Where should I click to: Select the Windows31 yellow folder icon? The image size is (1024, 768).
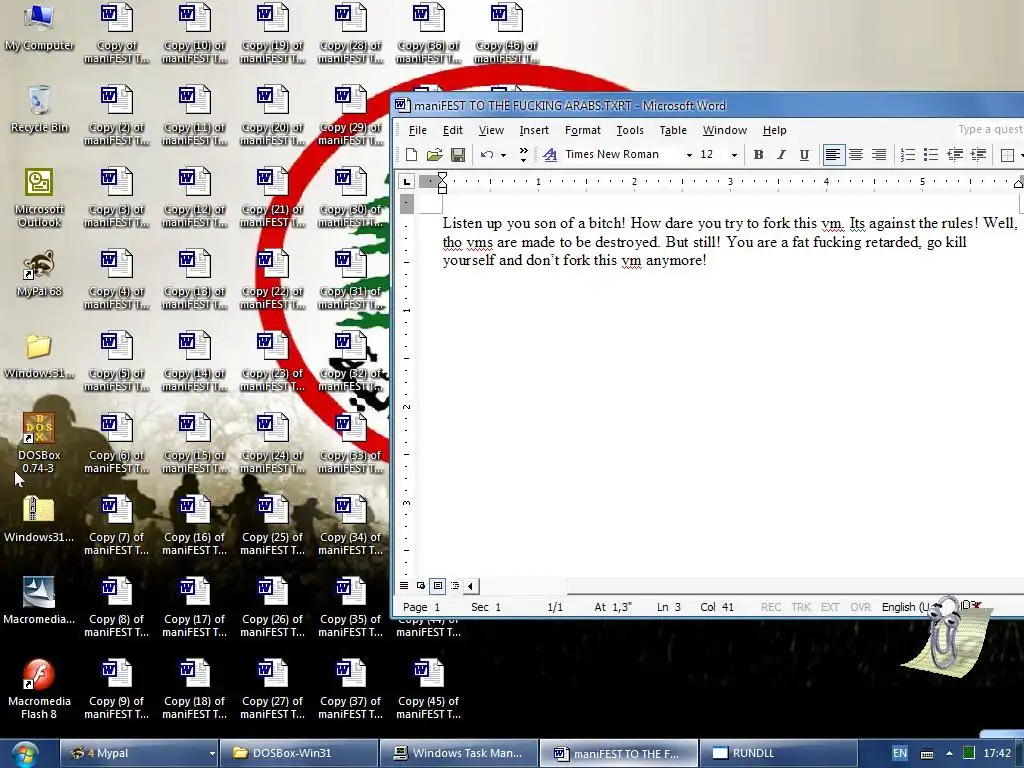(x=39, y=356)
